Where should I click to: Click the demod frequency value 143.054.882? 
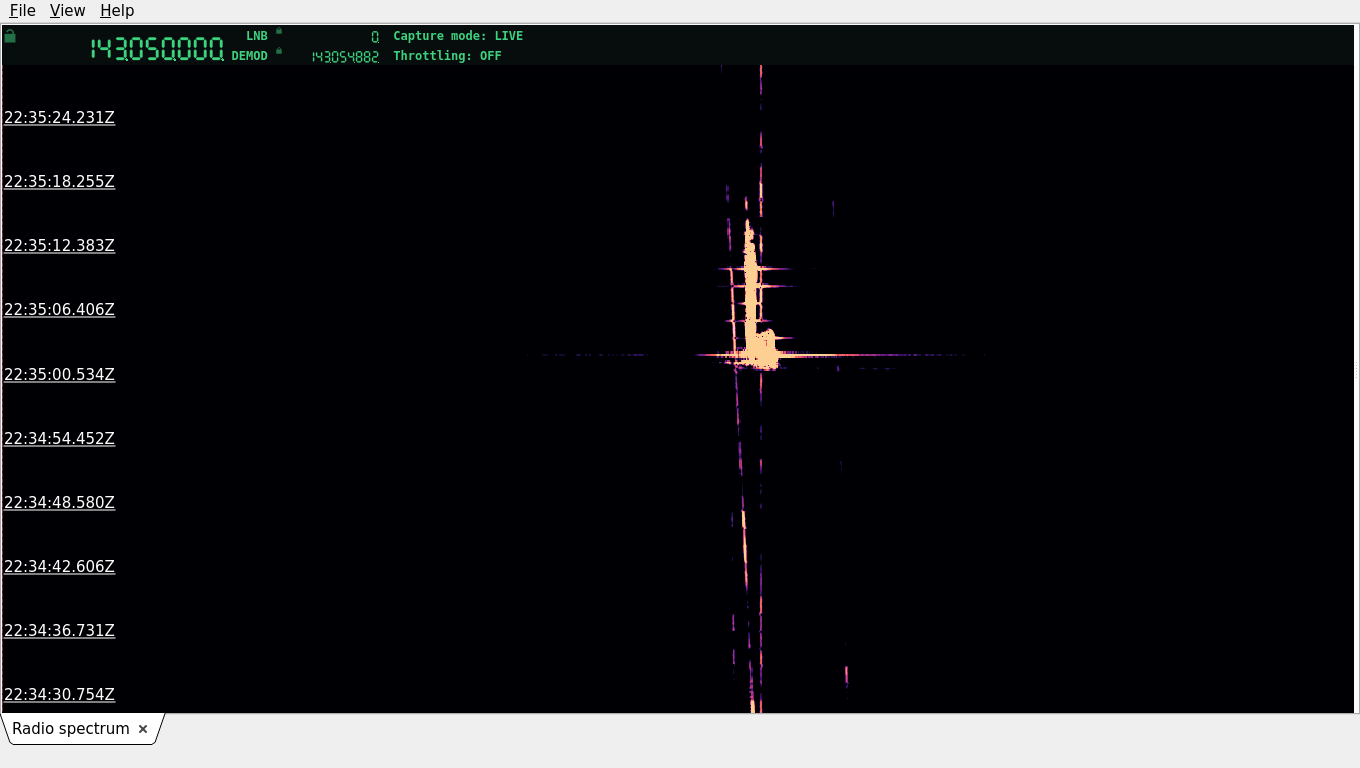(x=345, y=57)
